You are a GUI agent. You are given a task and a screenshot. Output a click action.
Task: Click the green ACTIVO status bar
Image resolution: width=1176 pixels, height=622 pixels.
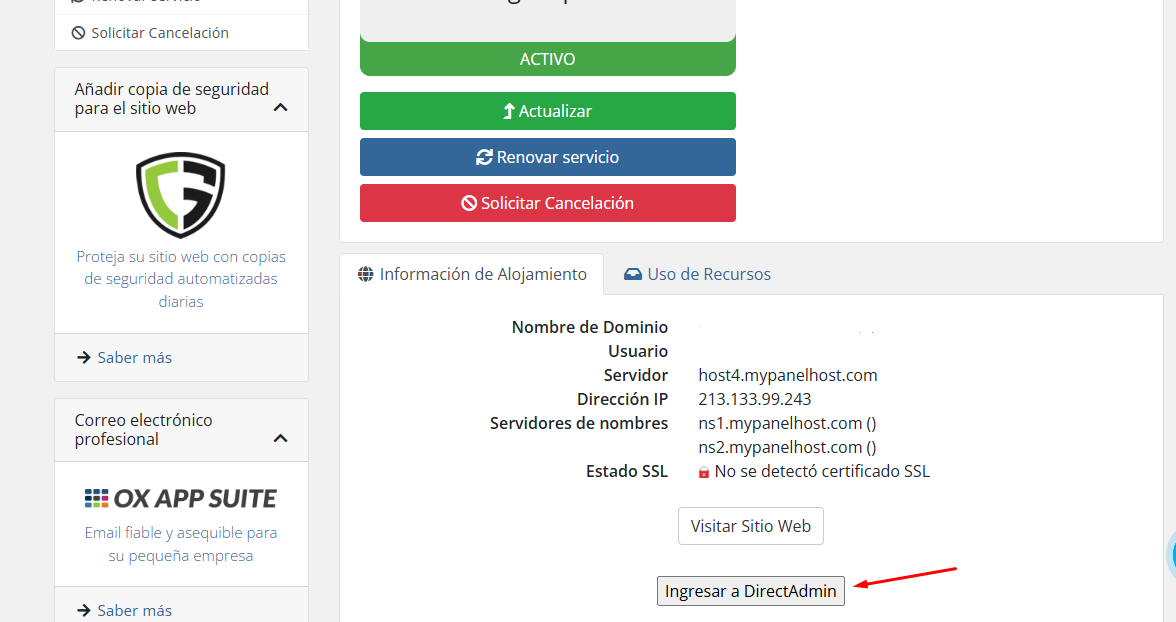point(547,59)
